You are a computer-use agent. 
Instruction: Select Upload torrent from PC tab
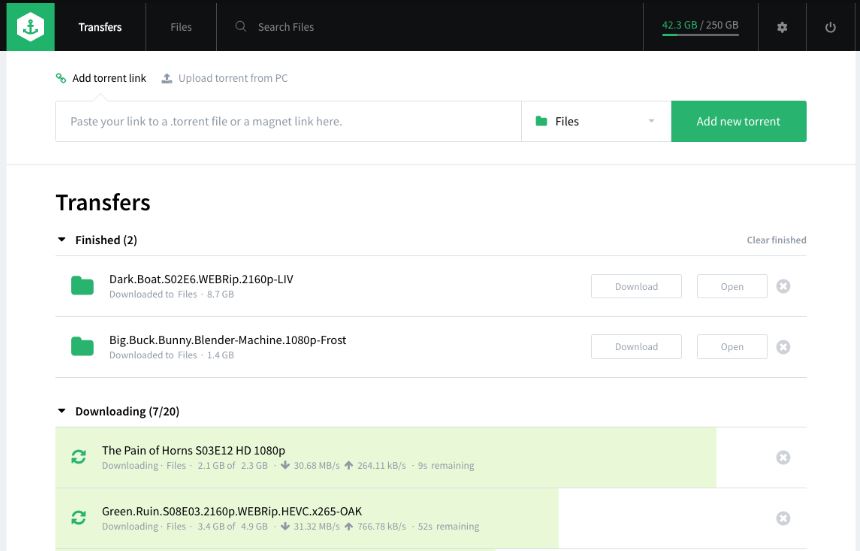coord(224,78)
